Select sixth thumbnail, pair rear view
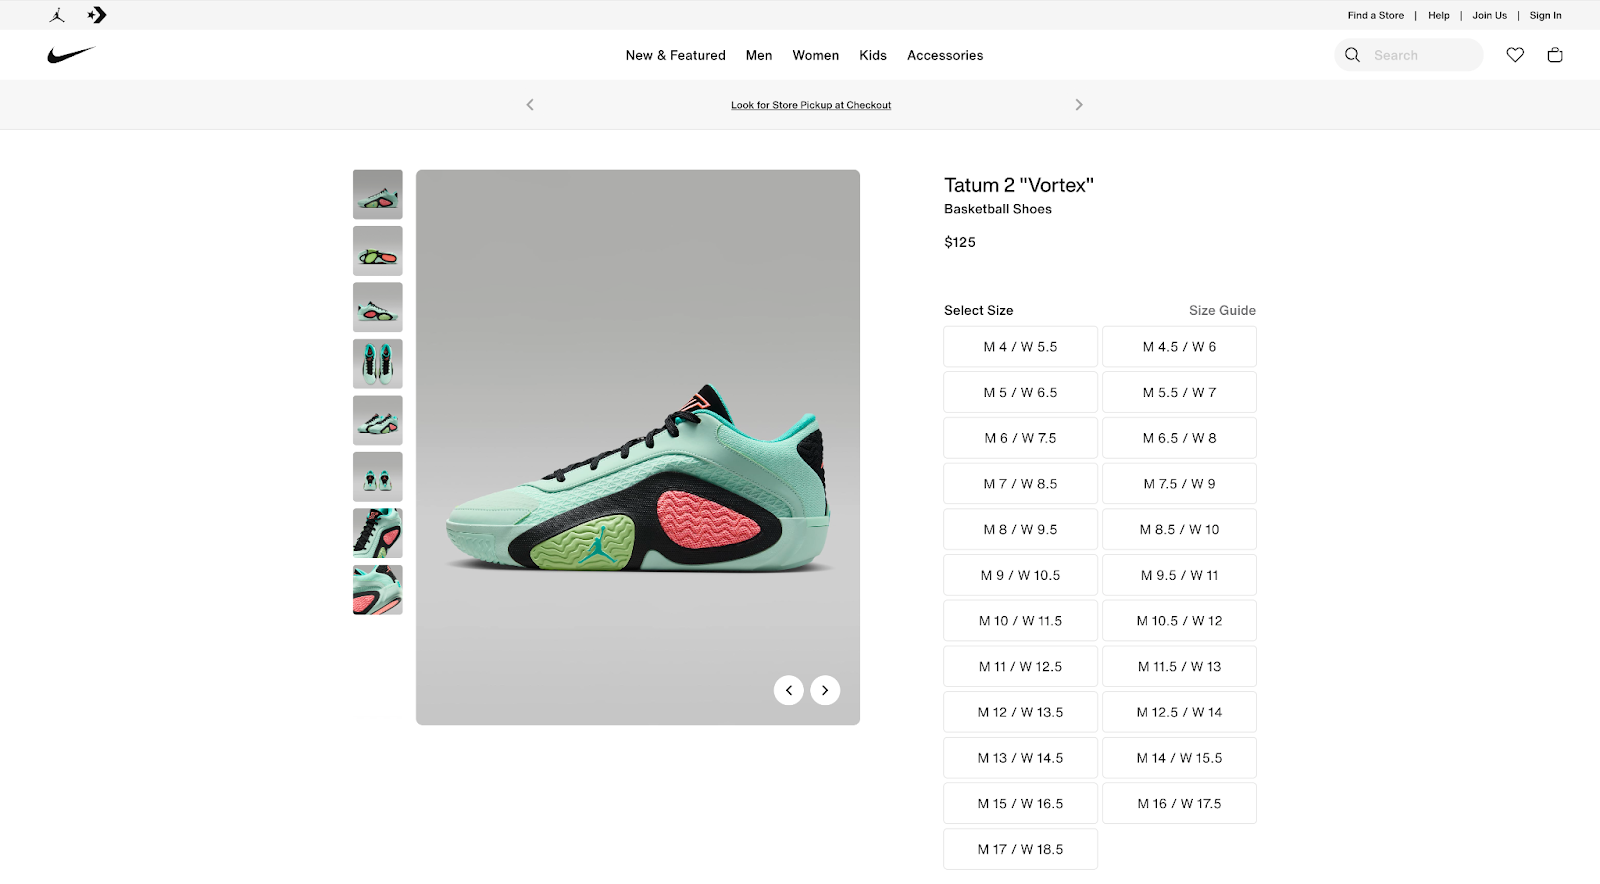Screen dimensions: 1600x884 click(378, 477)
